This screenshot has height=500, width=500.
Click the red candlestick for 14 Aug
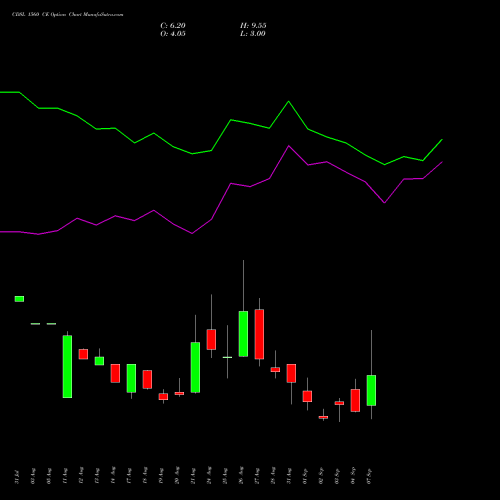(115, 373)
